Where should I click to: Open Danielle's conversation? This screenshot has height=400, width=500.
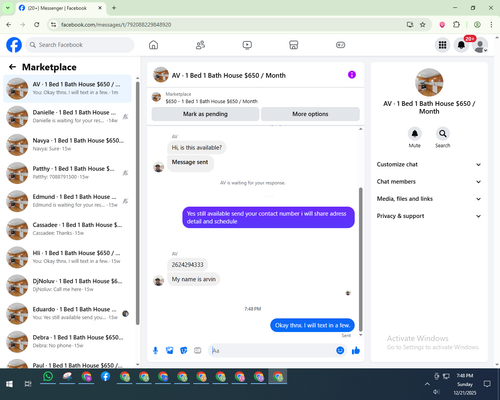click(x=67, y=116)
